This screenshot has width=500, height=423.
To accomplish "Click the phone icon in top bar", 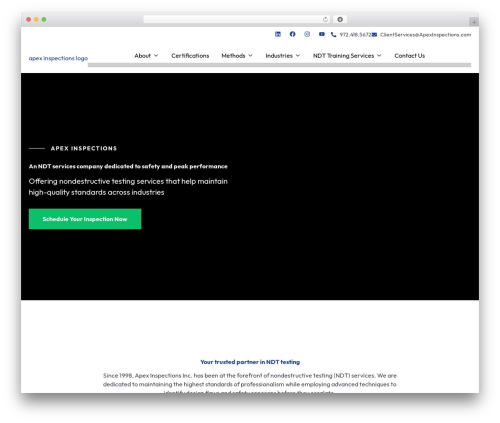I will coord(333,35).
